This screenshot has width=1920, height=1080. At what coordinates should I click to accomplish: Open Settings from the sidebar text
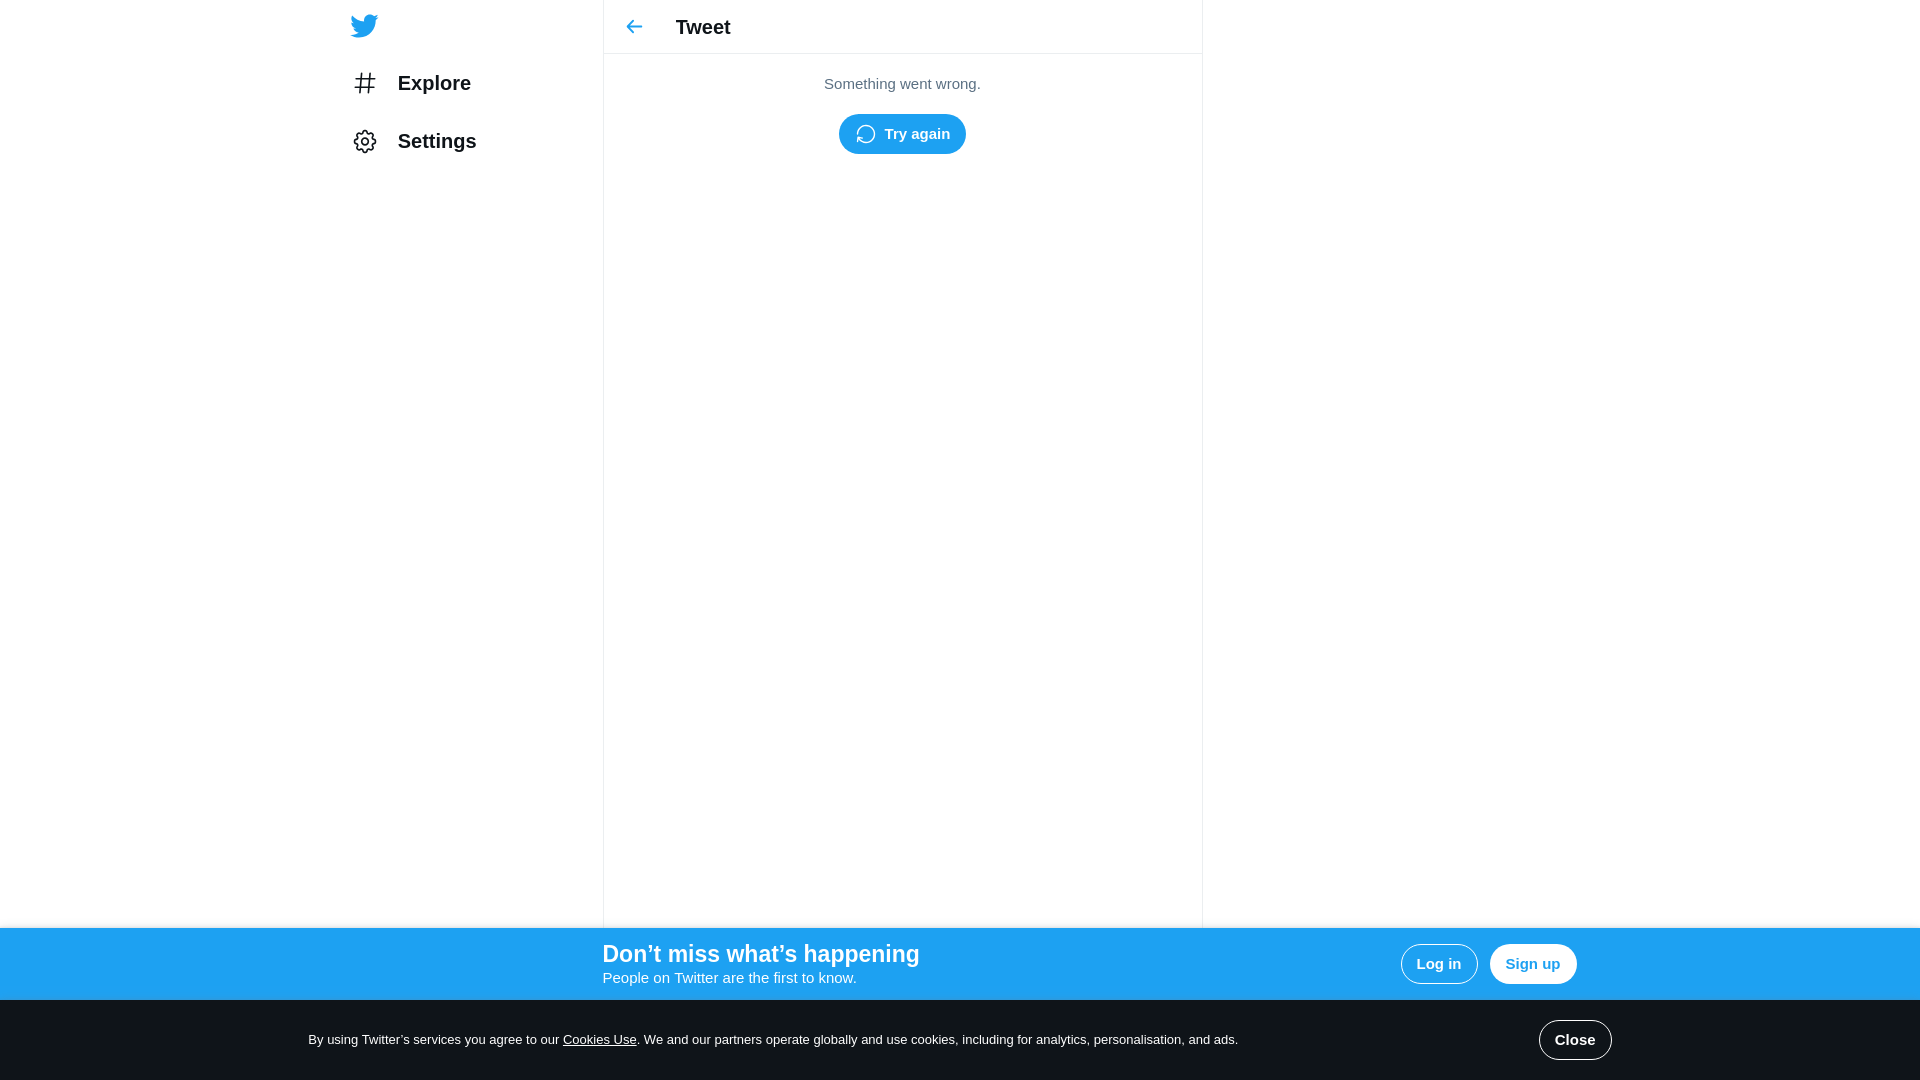pos(437,141)
